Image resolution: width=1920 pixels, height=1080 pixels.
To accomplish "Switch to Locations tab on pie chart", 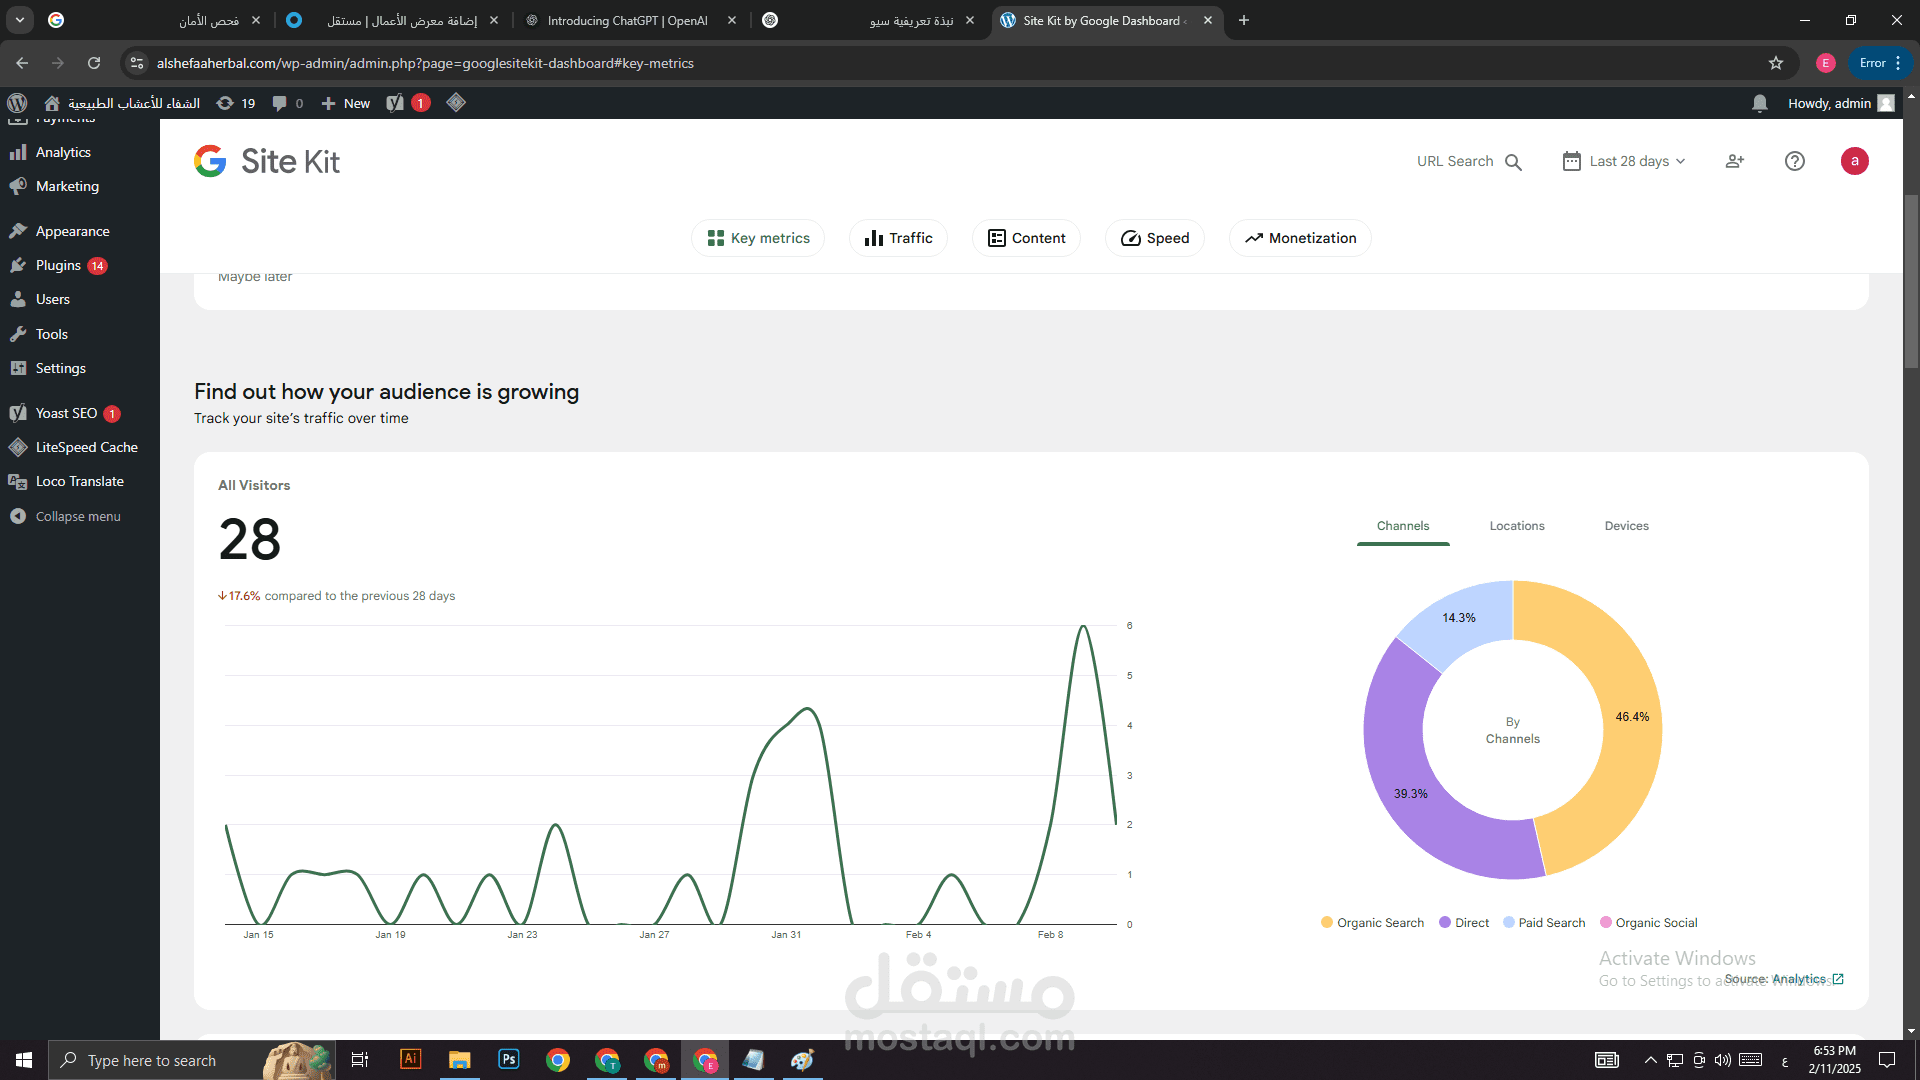I will point(1517,526).
